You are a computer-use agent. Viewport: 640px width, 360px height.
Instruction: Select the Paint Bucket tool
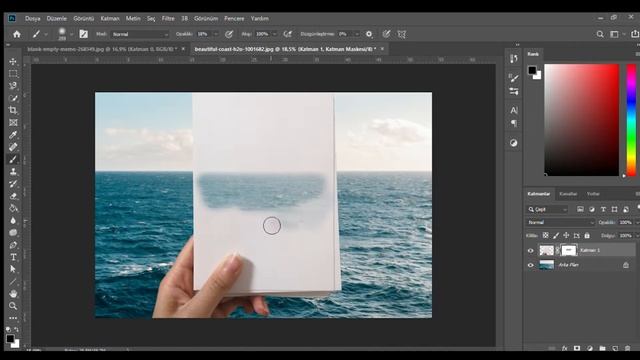tap(13, 208)
